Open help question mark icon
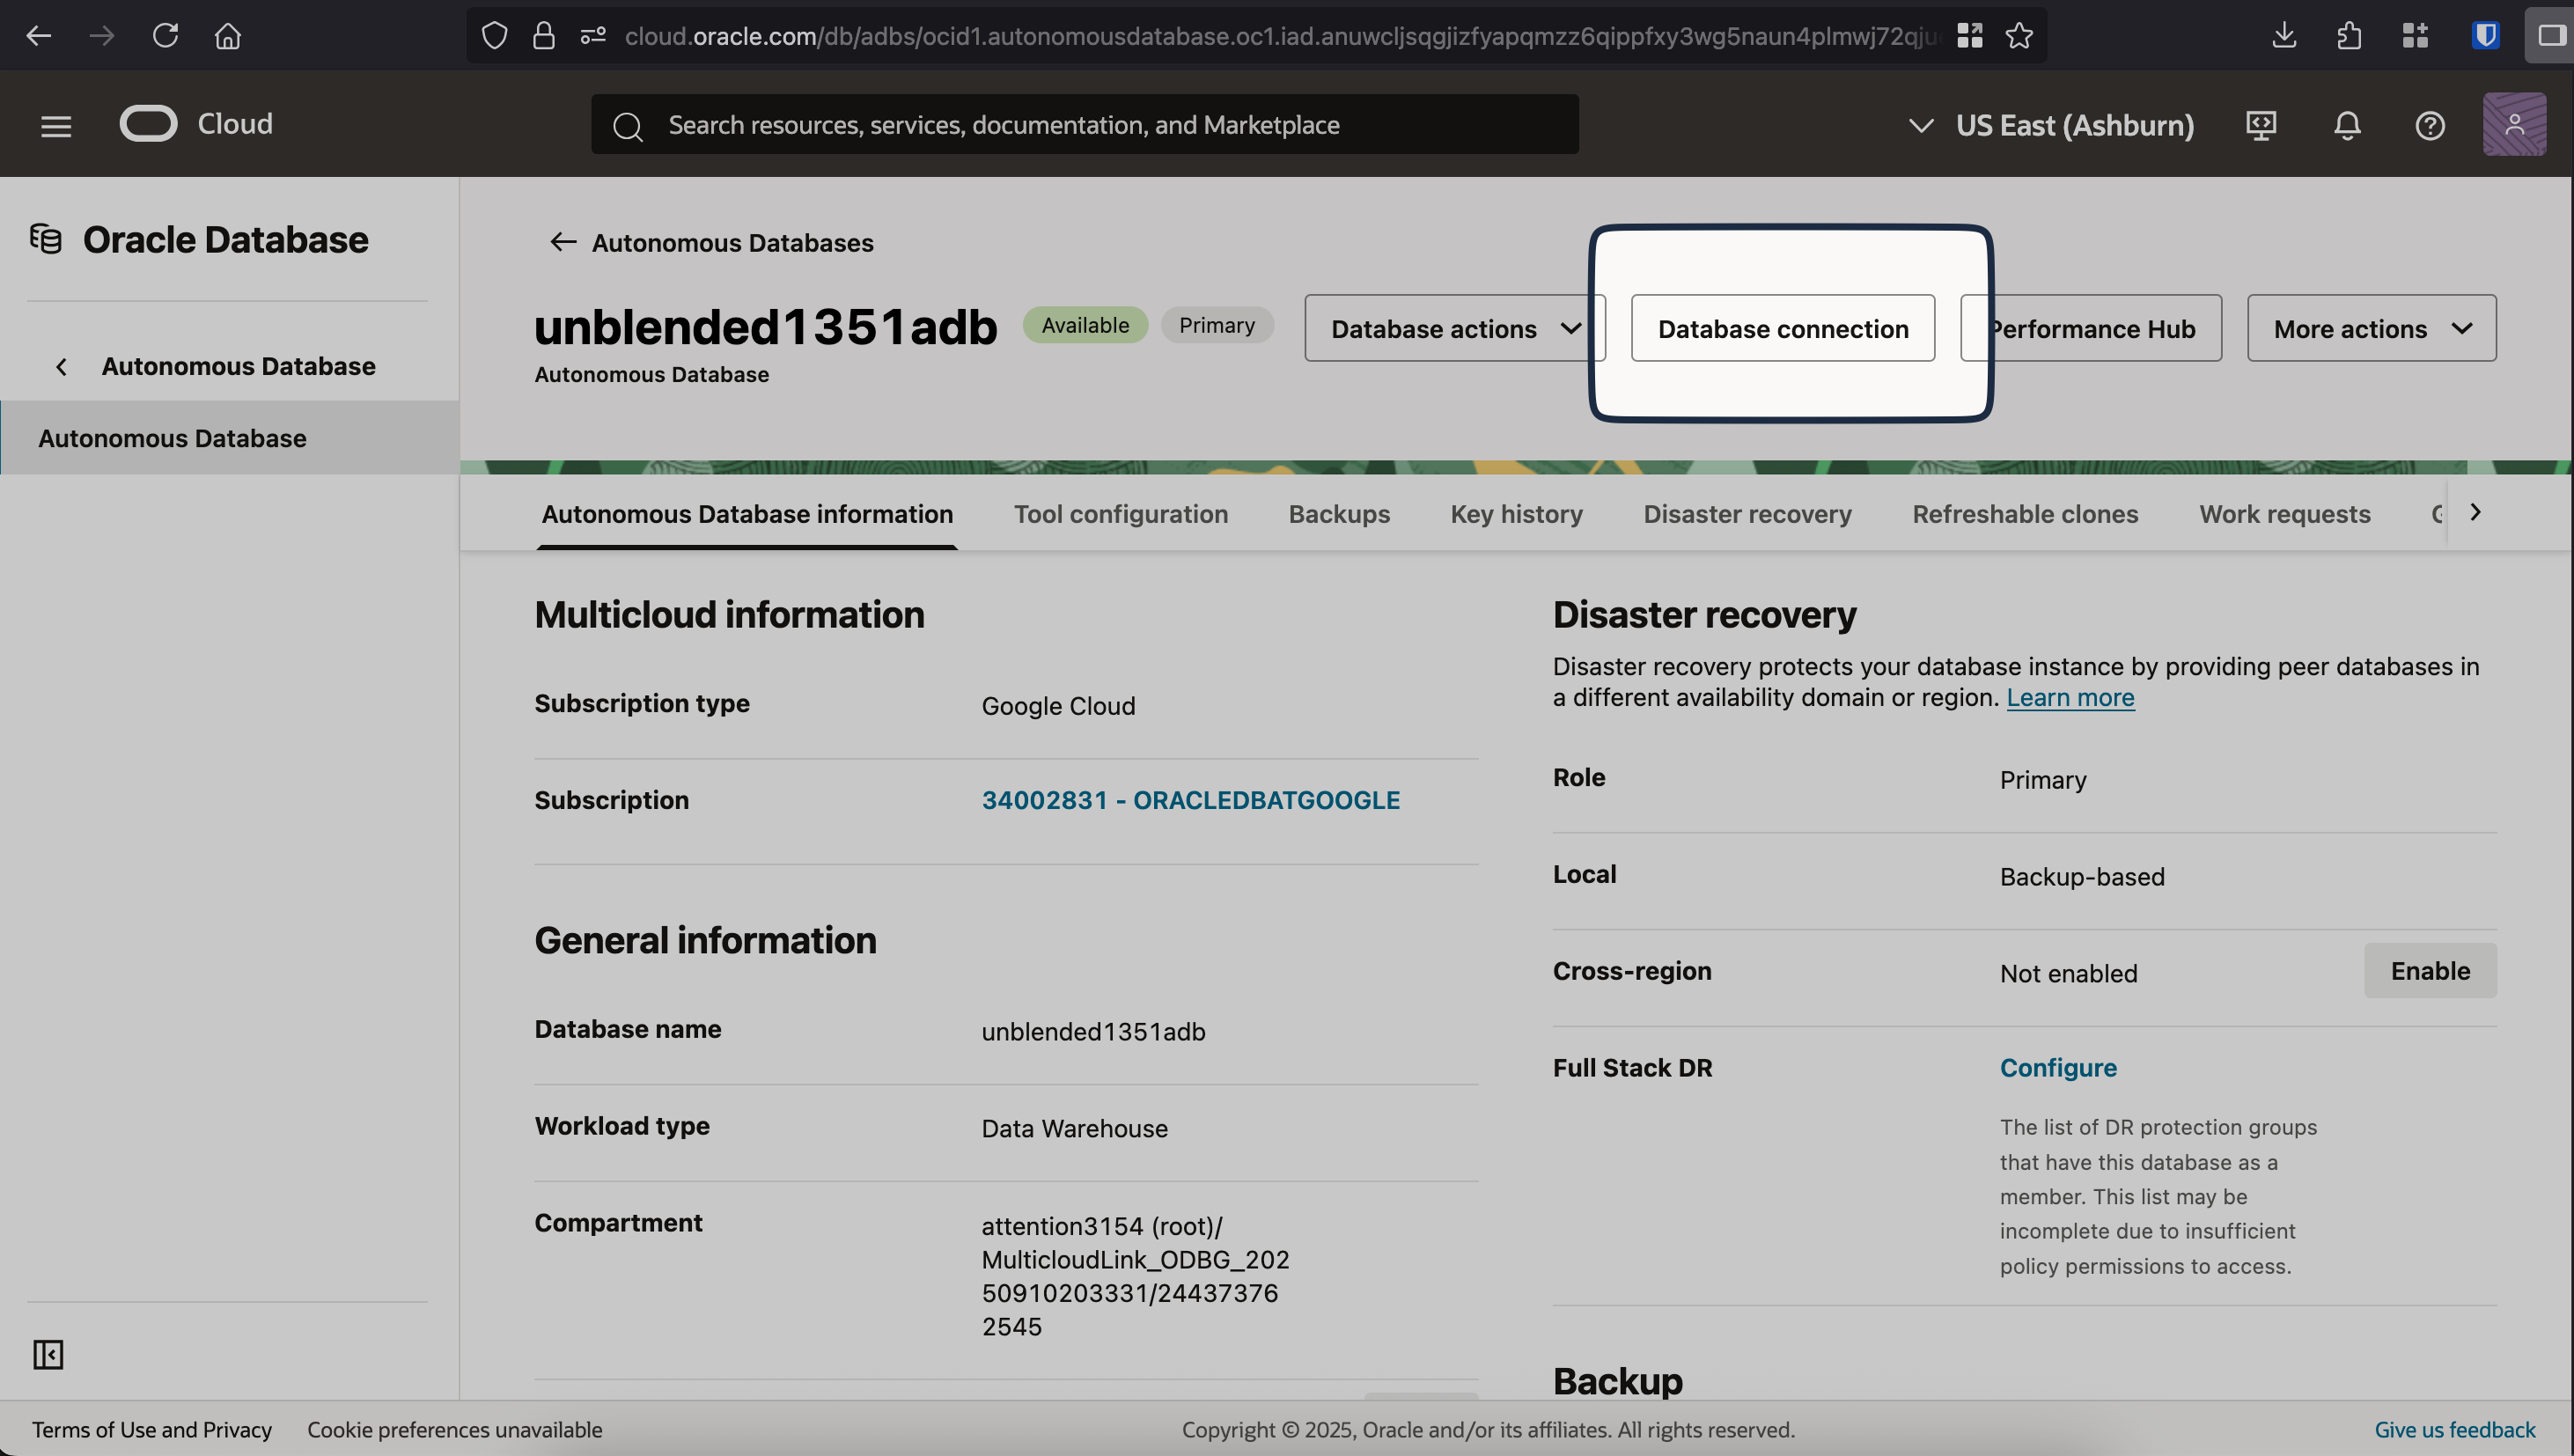2574x1456 pixels. point(2430,125)
